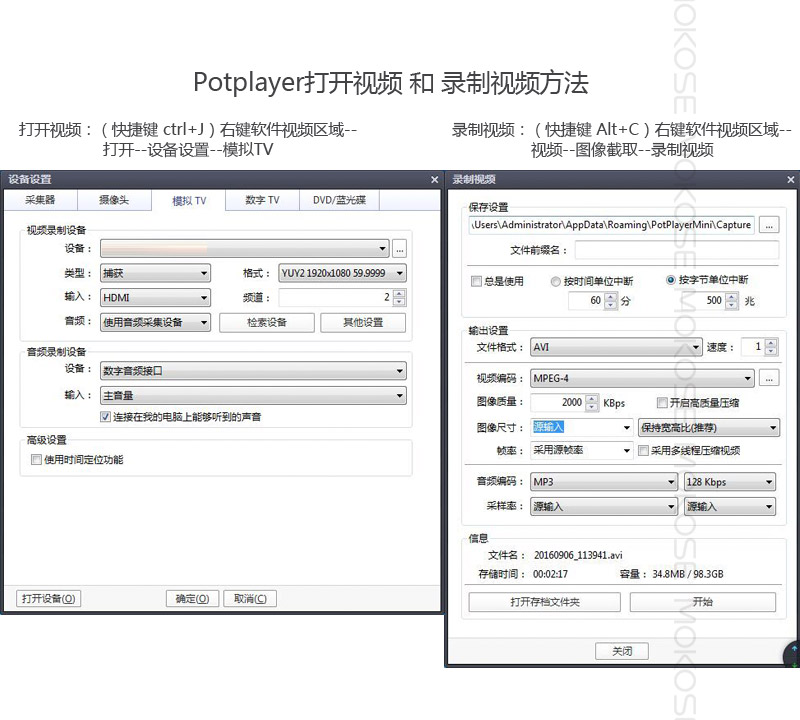Open the 128 Kbps bitrate dropdown
The height and width of the screenshot is (720, 800).
tap(730, 482)
